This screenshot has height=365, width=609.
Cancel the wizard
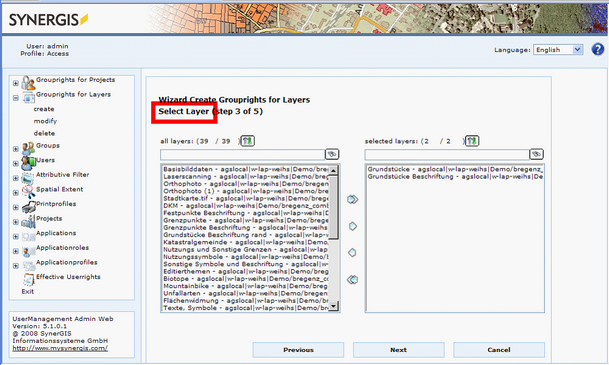point(499,350)
